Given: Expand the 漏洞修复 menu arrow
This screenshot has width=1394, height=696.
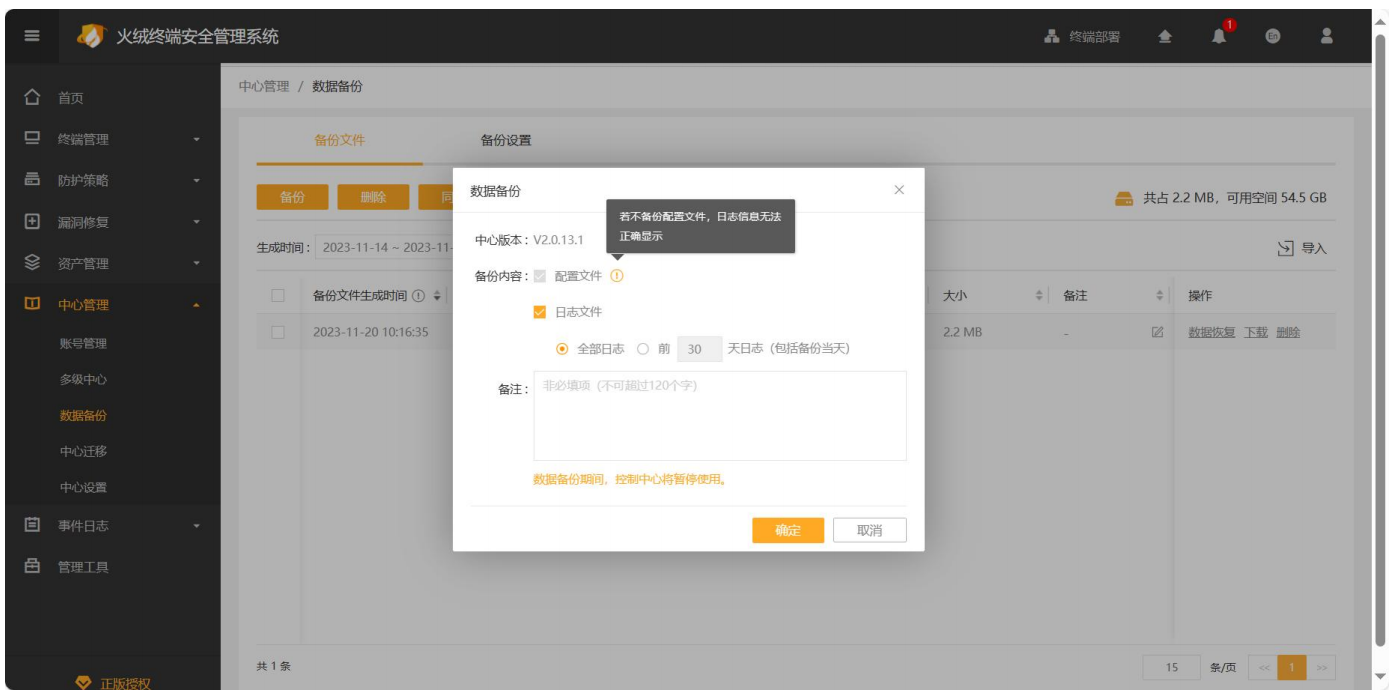Looking at the screenshot, I should 197,222.
